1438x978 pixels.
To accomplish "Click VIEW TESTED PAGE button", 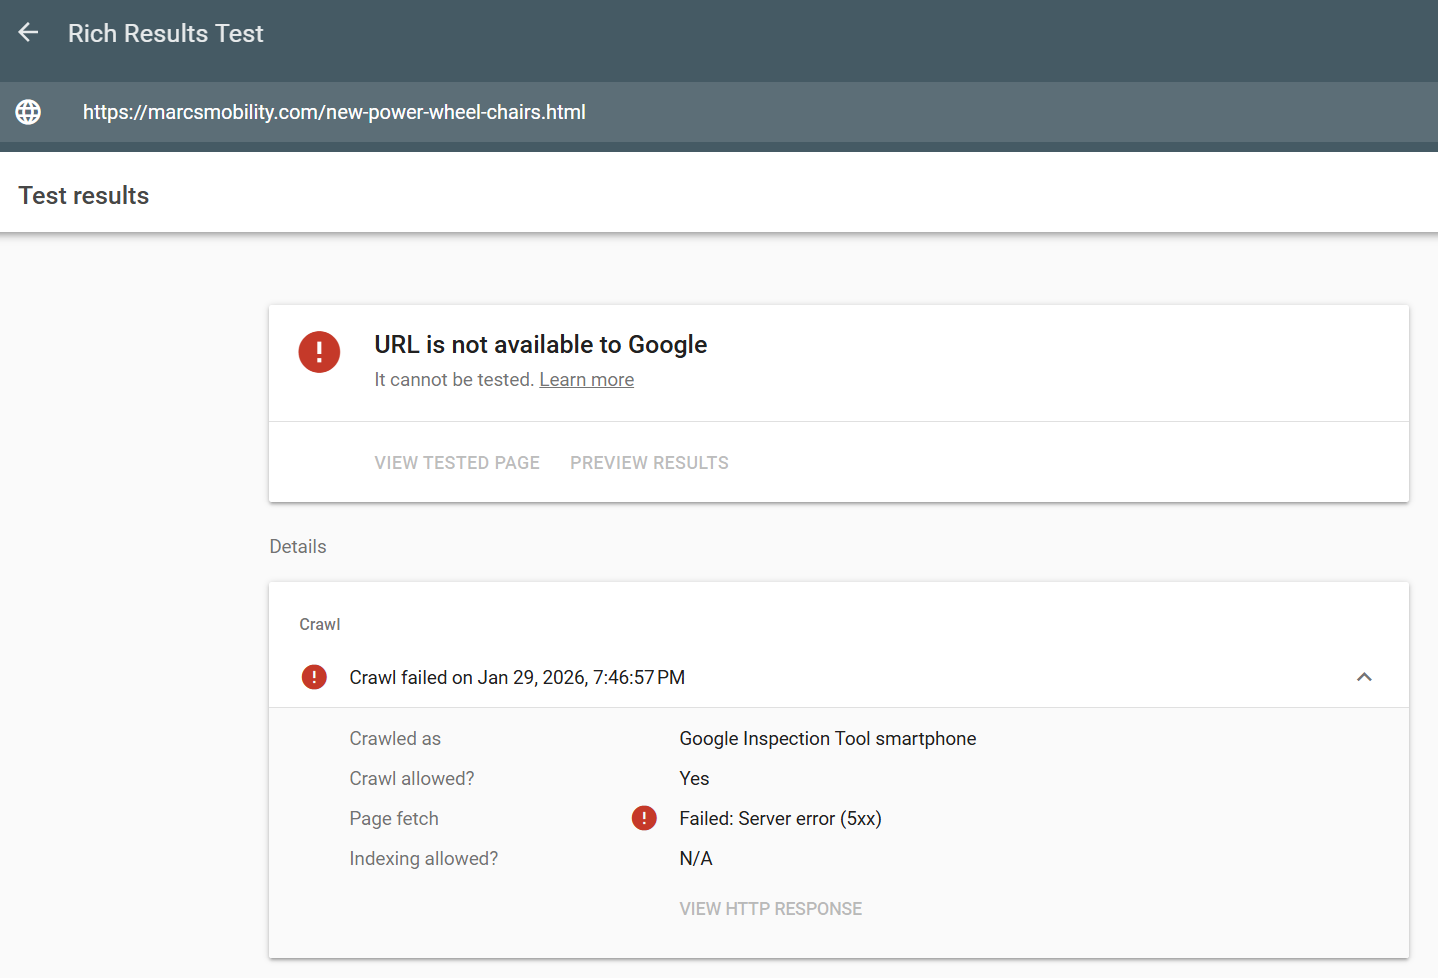I will pyautogui.click(x=457, y=463).
